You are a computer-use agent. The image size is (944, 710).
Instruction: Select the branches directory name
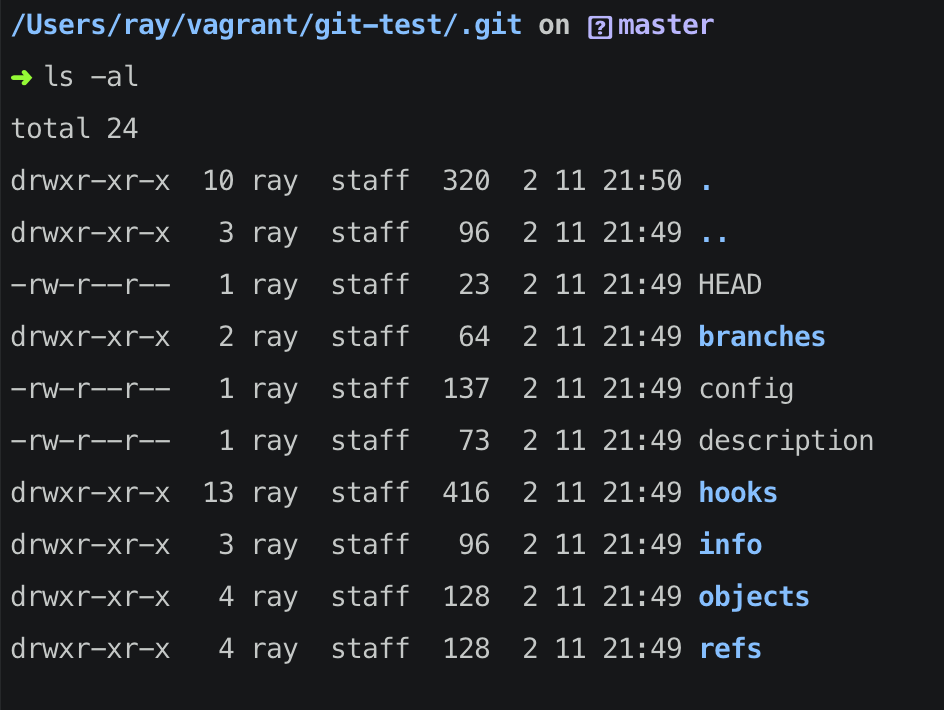coord(762,337)
